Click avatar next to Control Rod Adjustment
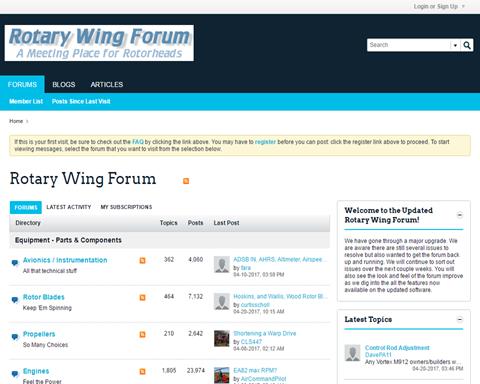The height and width of the screenshot is (384, 480). pos(352,353)
